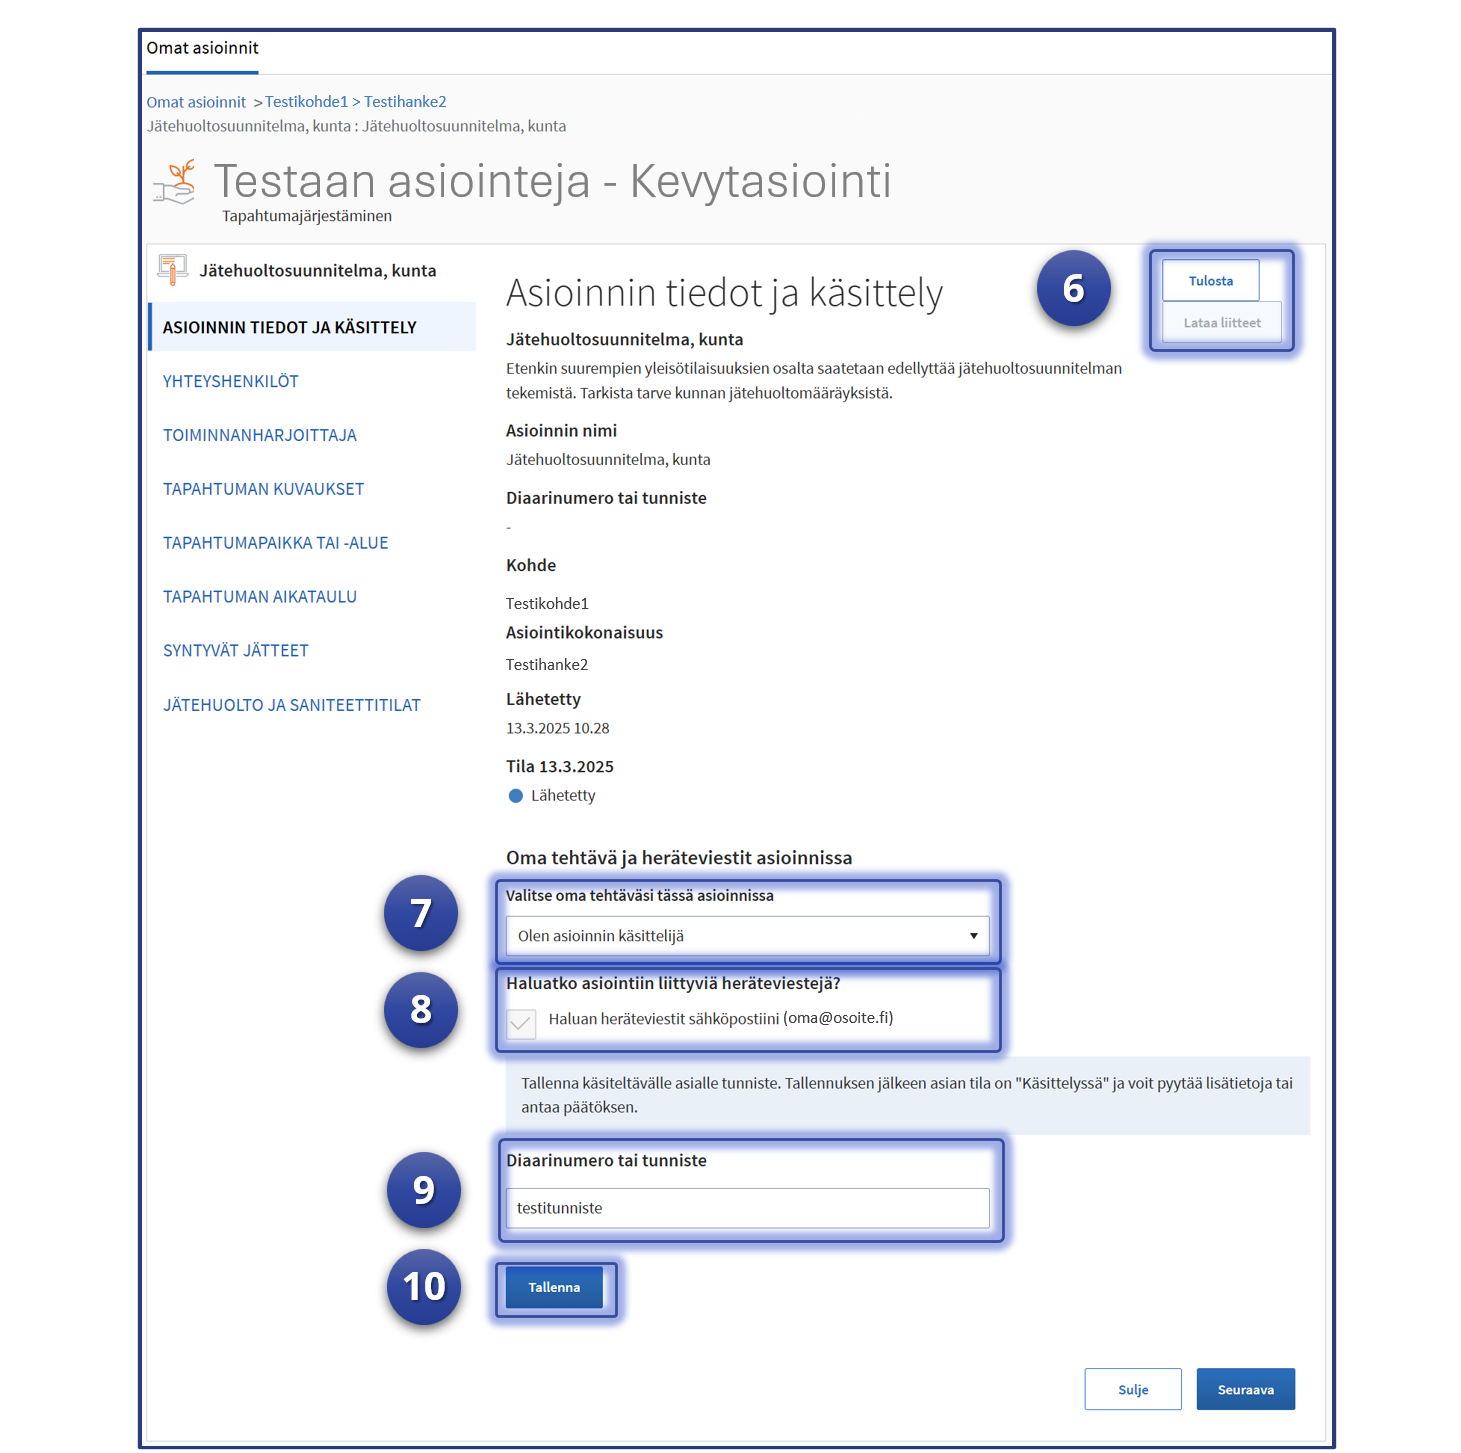
Task: Go to YHTEYSHENKILÖT section
Action: tap(230, 382)
